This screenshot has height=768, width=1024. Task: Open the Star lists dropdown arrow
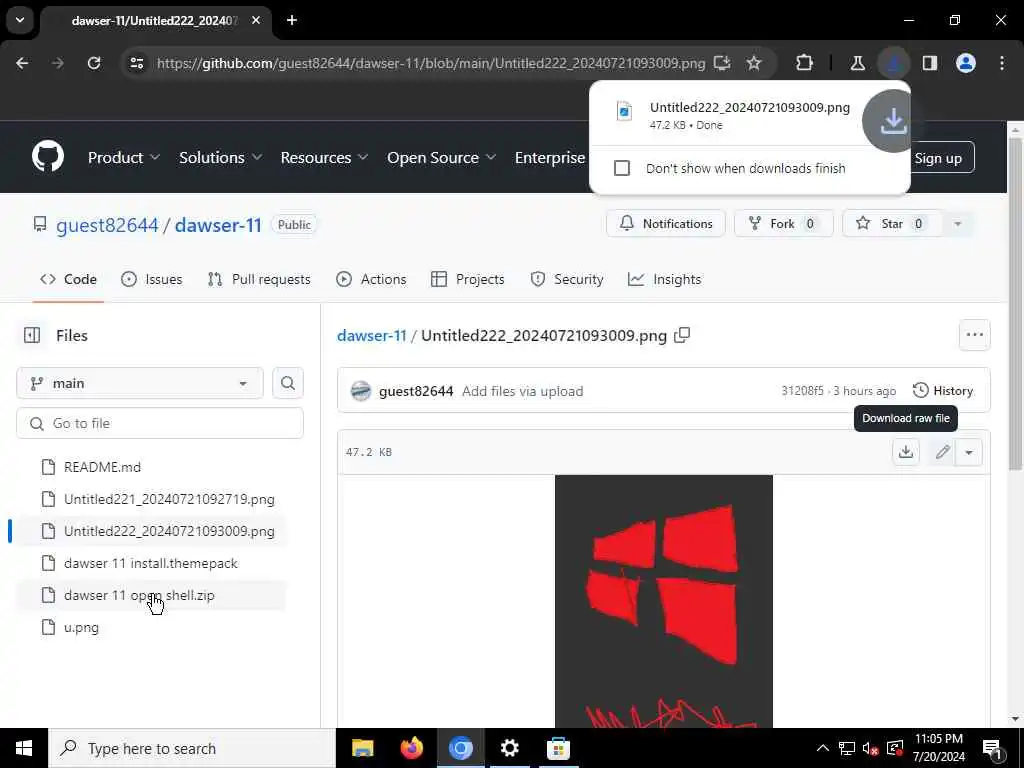[x=957, y=224]
